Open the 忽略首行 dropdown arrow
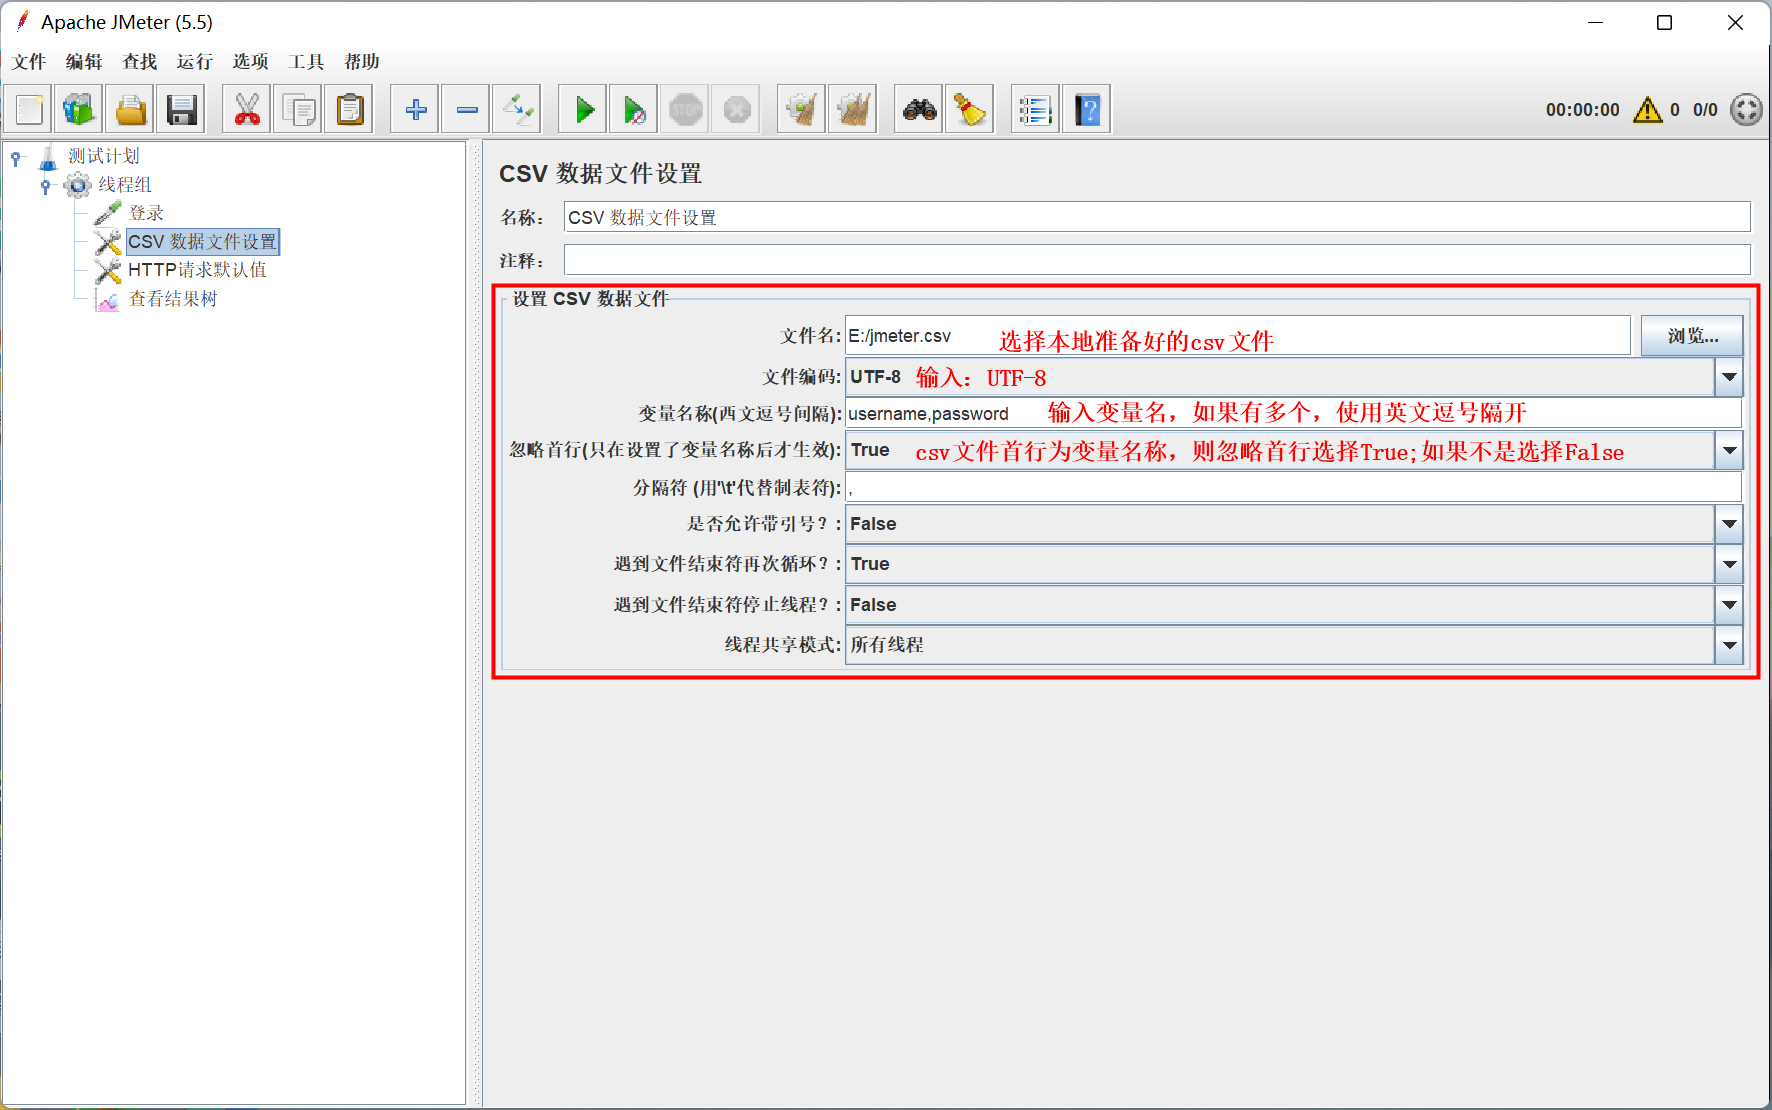This screenshot has width=1772, height=1110. click(1729, 450)
